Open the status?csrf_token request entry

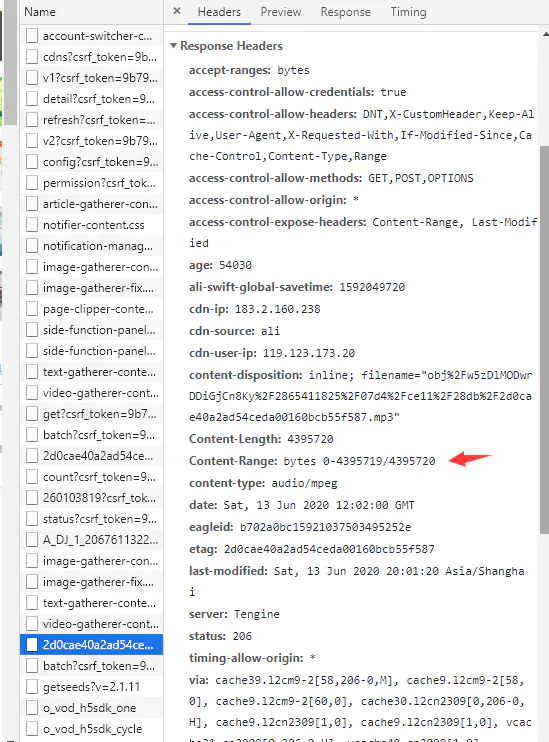pyautogui.click(x=91, y=519)
